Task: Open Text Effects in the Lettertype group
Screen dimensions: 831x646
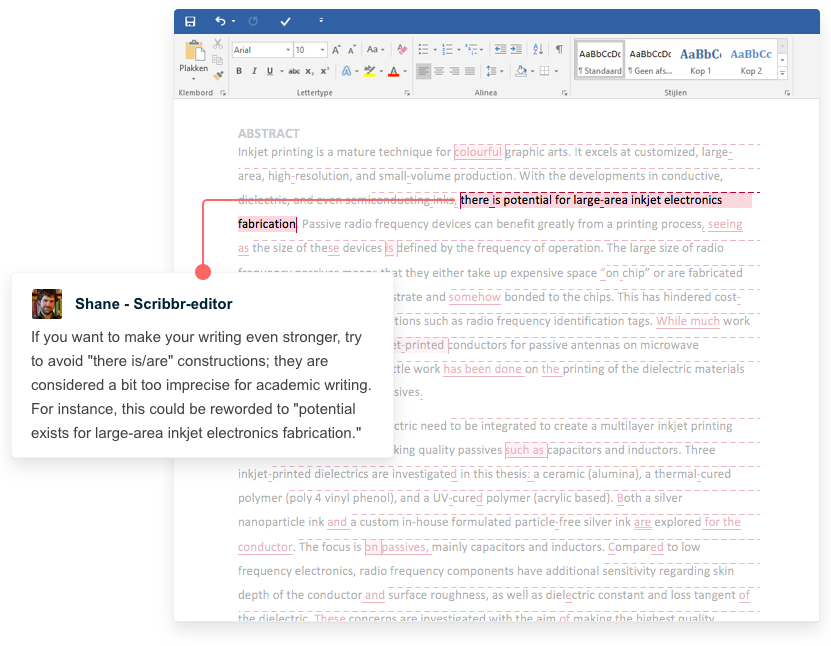Action: [345, 71]
